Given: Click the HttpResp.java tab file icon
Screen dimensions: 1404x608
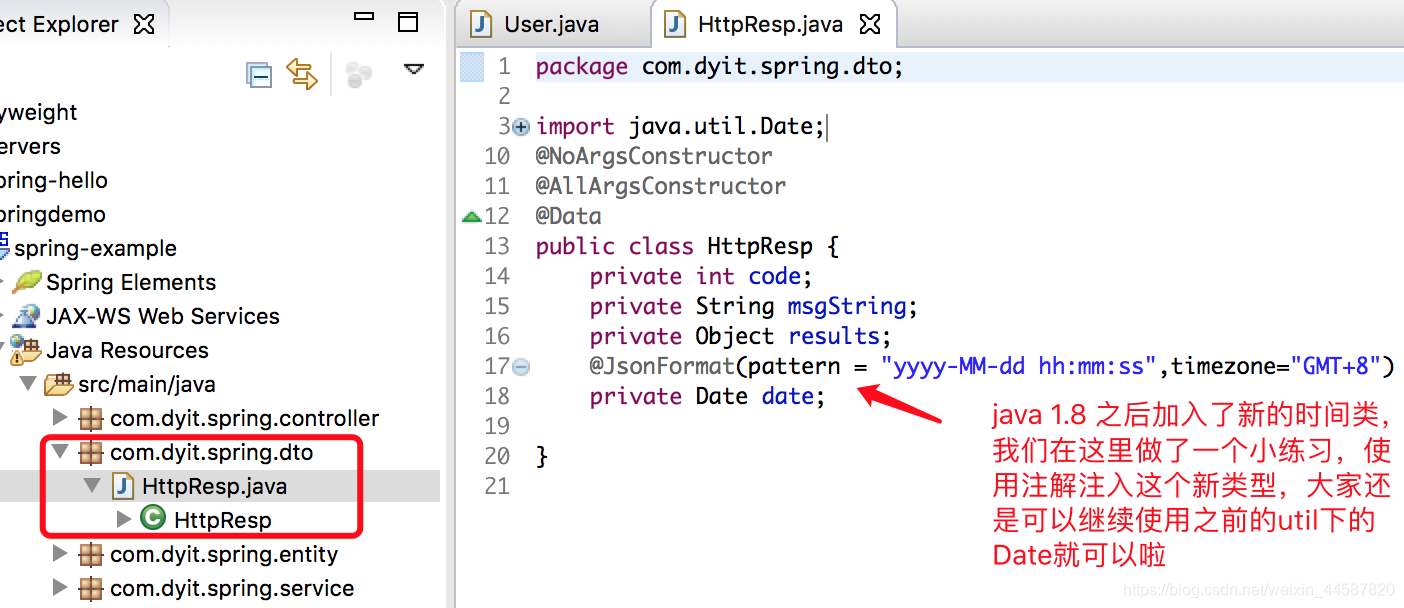Looking at the screenshot, I should click(677, 24).
